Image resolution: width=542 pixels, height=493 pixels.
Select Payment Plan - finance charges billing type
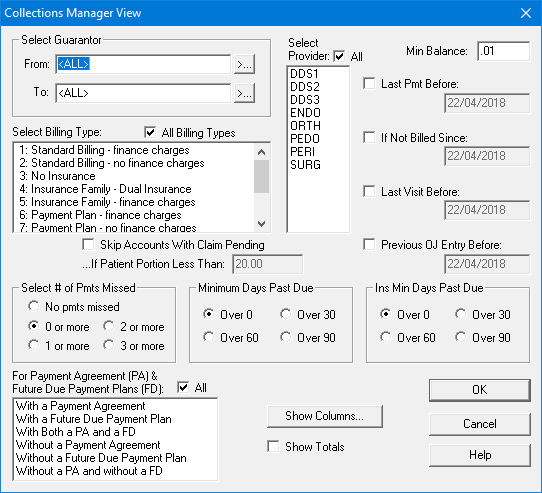(x=100, y=215)
